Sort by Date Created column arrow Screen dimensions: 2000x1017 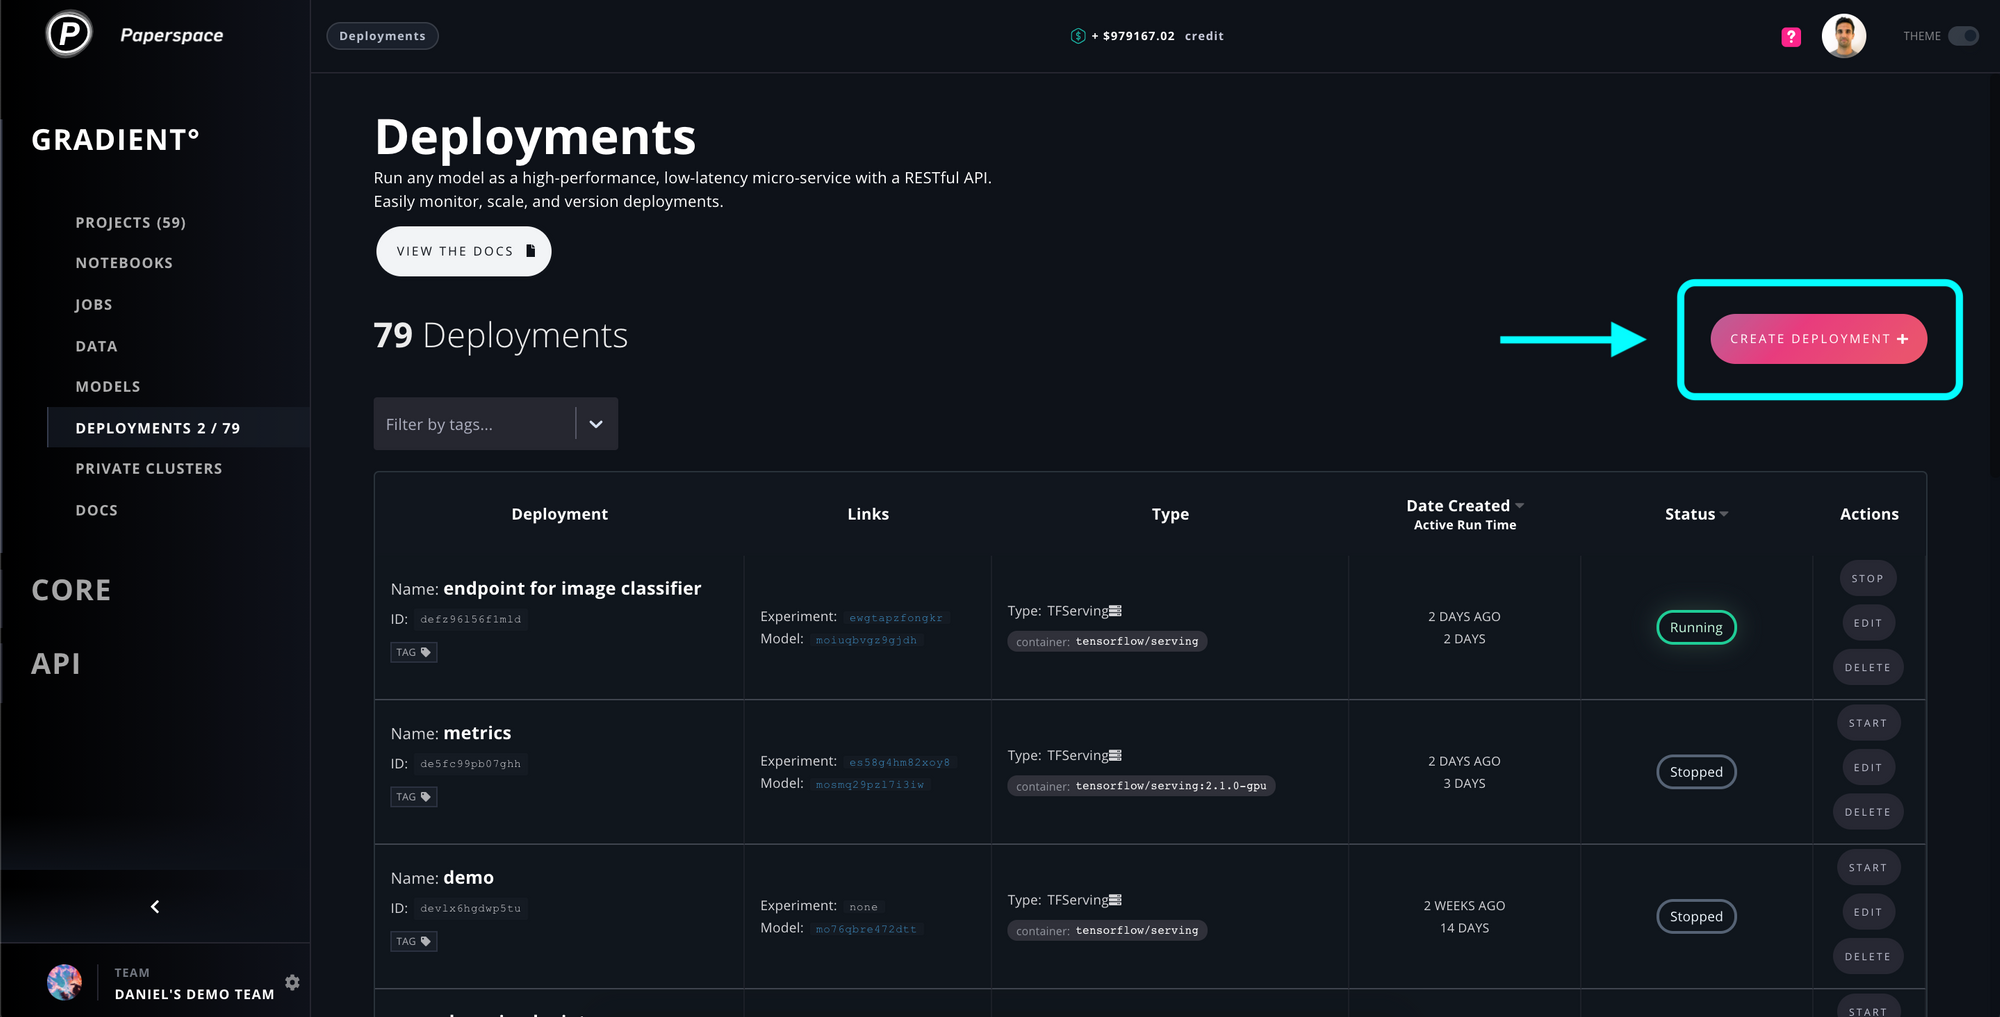pyautogui.click(x=1520, y=505)
